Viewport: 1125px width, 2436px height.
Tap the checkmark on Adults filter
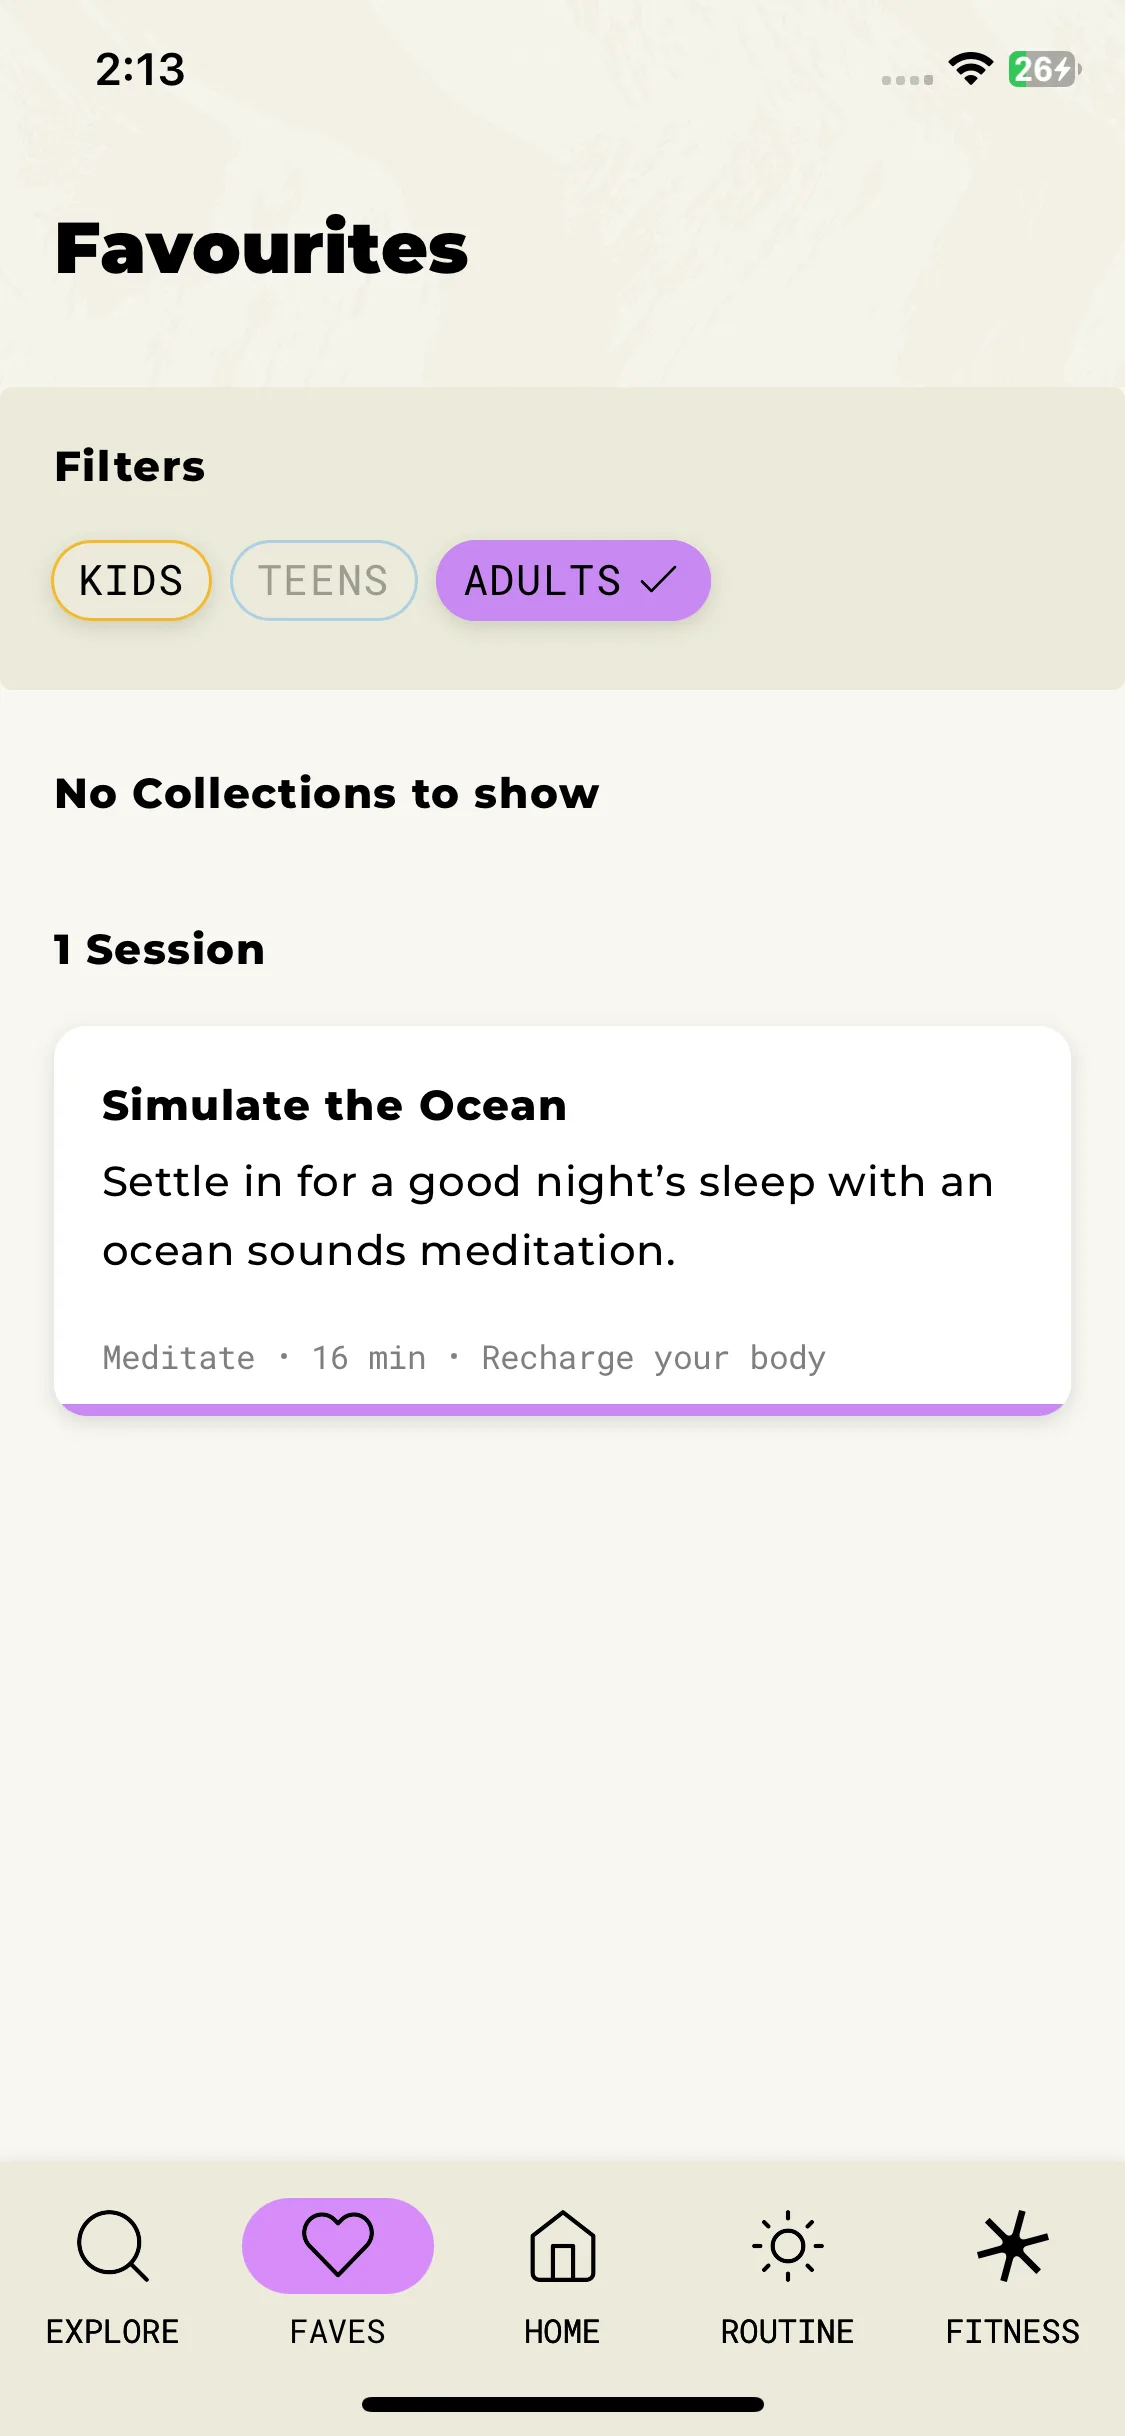click(658, 580)
